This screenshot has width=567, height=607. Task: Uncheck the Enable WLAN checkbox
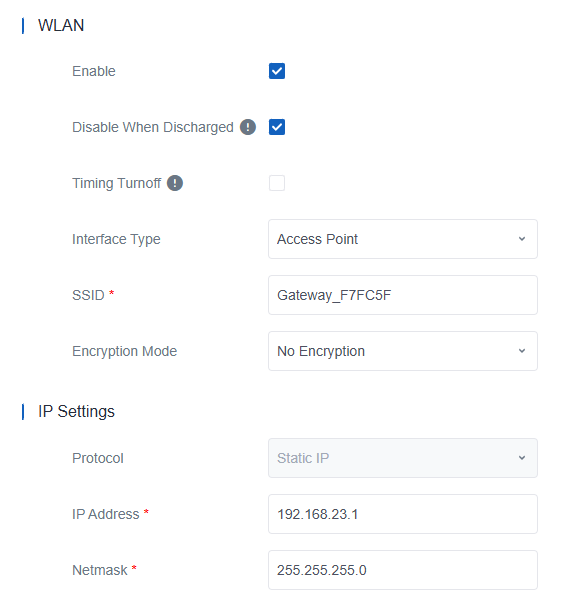[277, 71]
